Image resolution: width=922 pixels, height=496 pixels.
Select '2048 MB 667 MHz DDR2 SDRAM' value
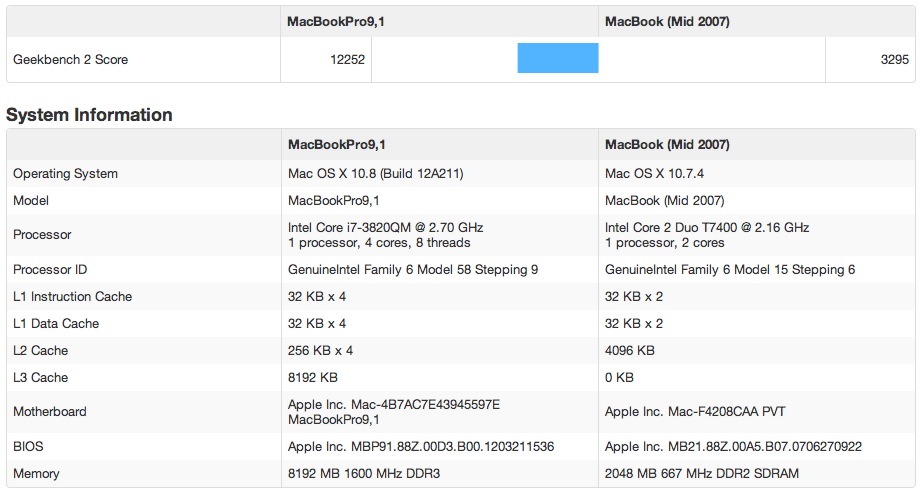tap(701, 474)
